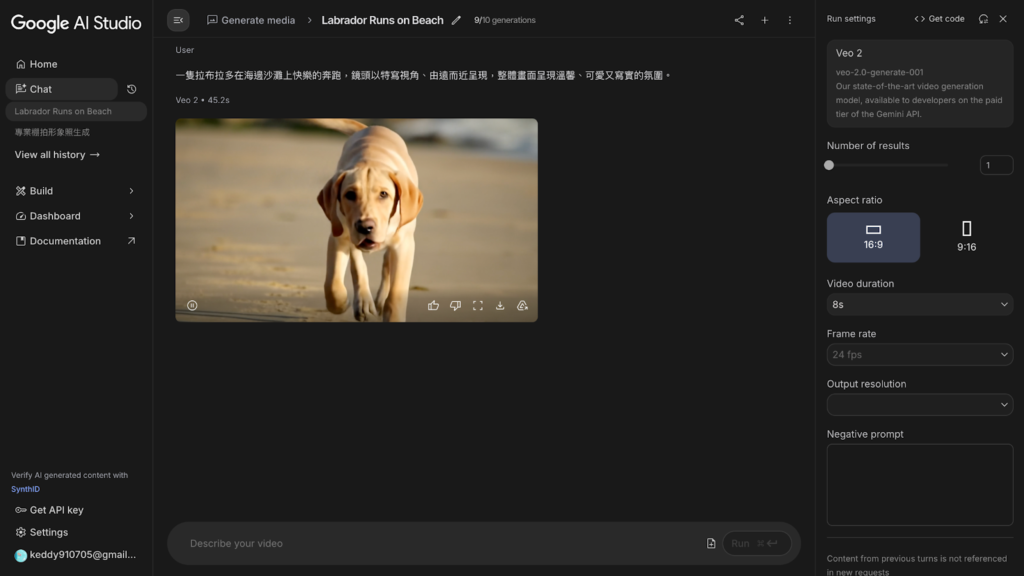
Task: Click the Describe your video input field
Action: coord(440,544)
